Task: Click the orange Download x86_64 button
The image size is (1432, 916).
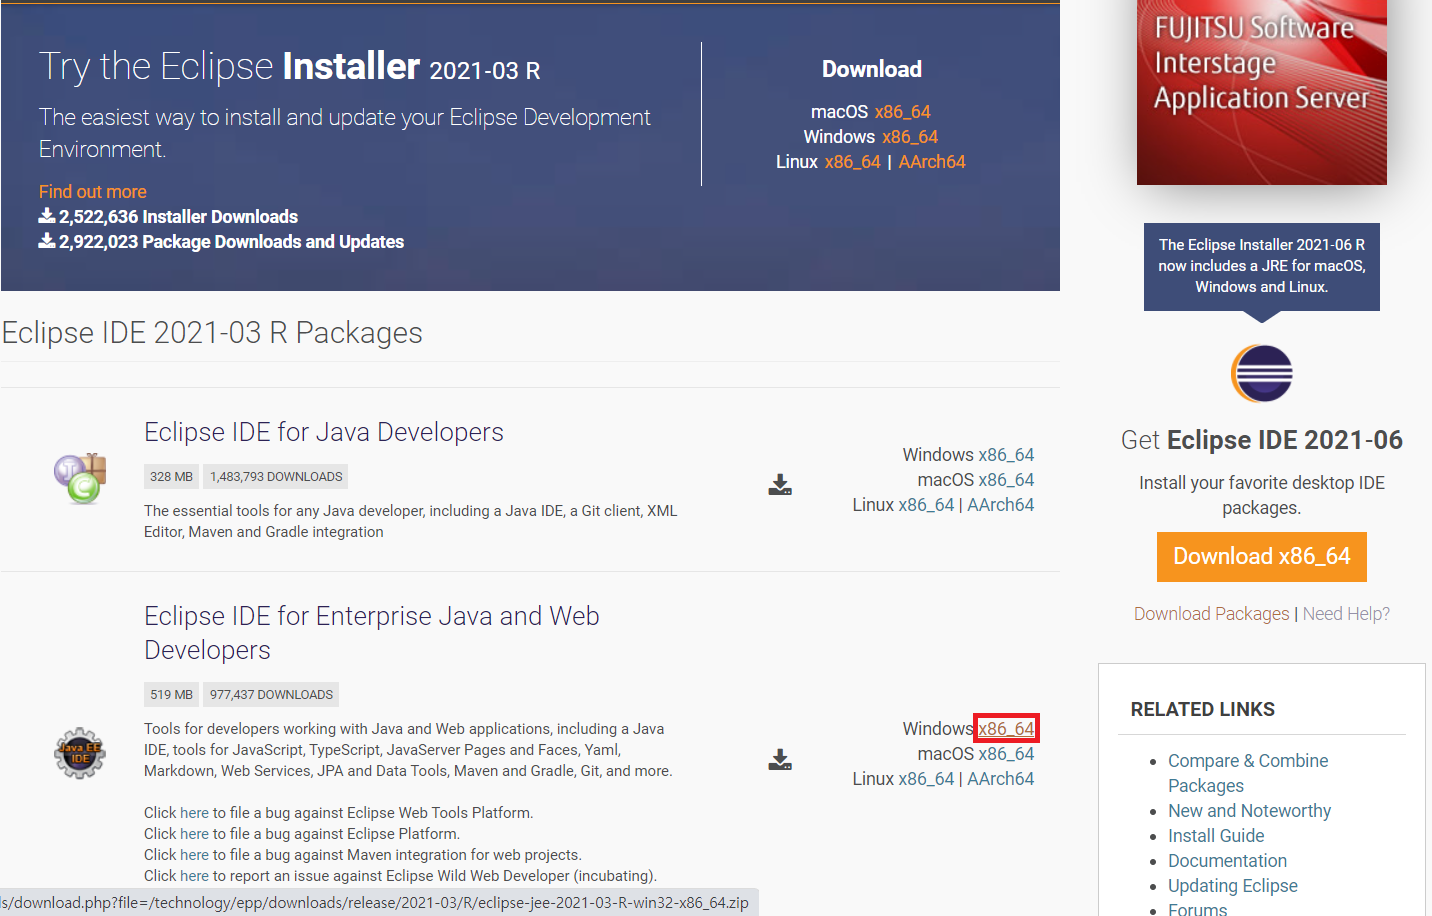Action: tap(1262, 556)
